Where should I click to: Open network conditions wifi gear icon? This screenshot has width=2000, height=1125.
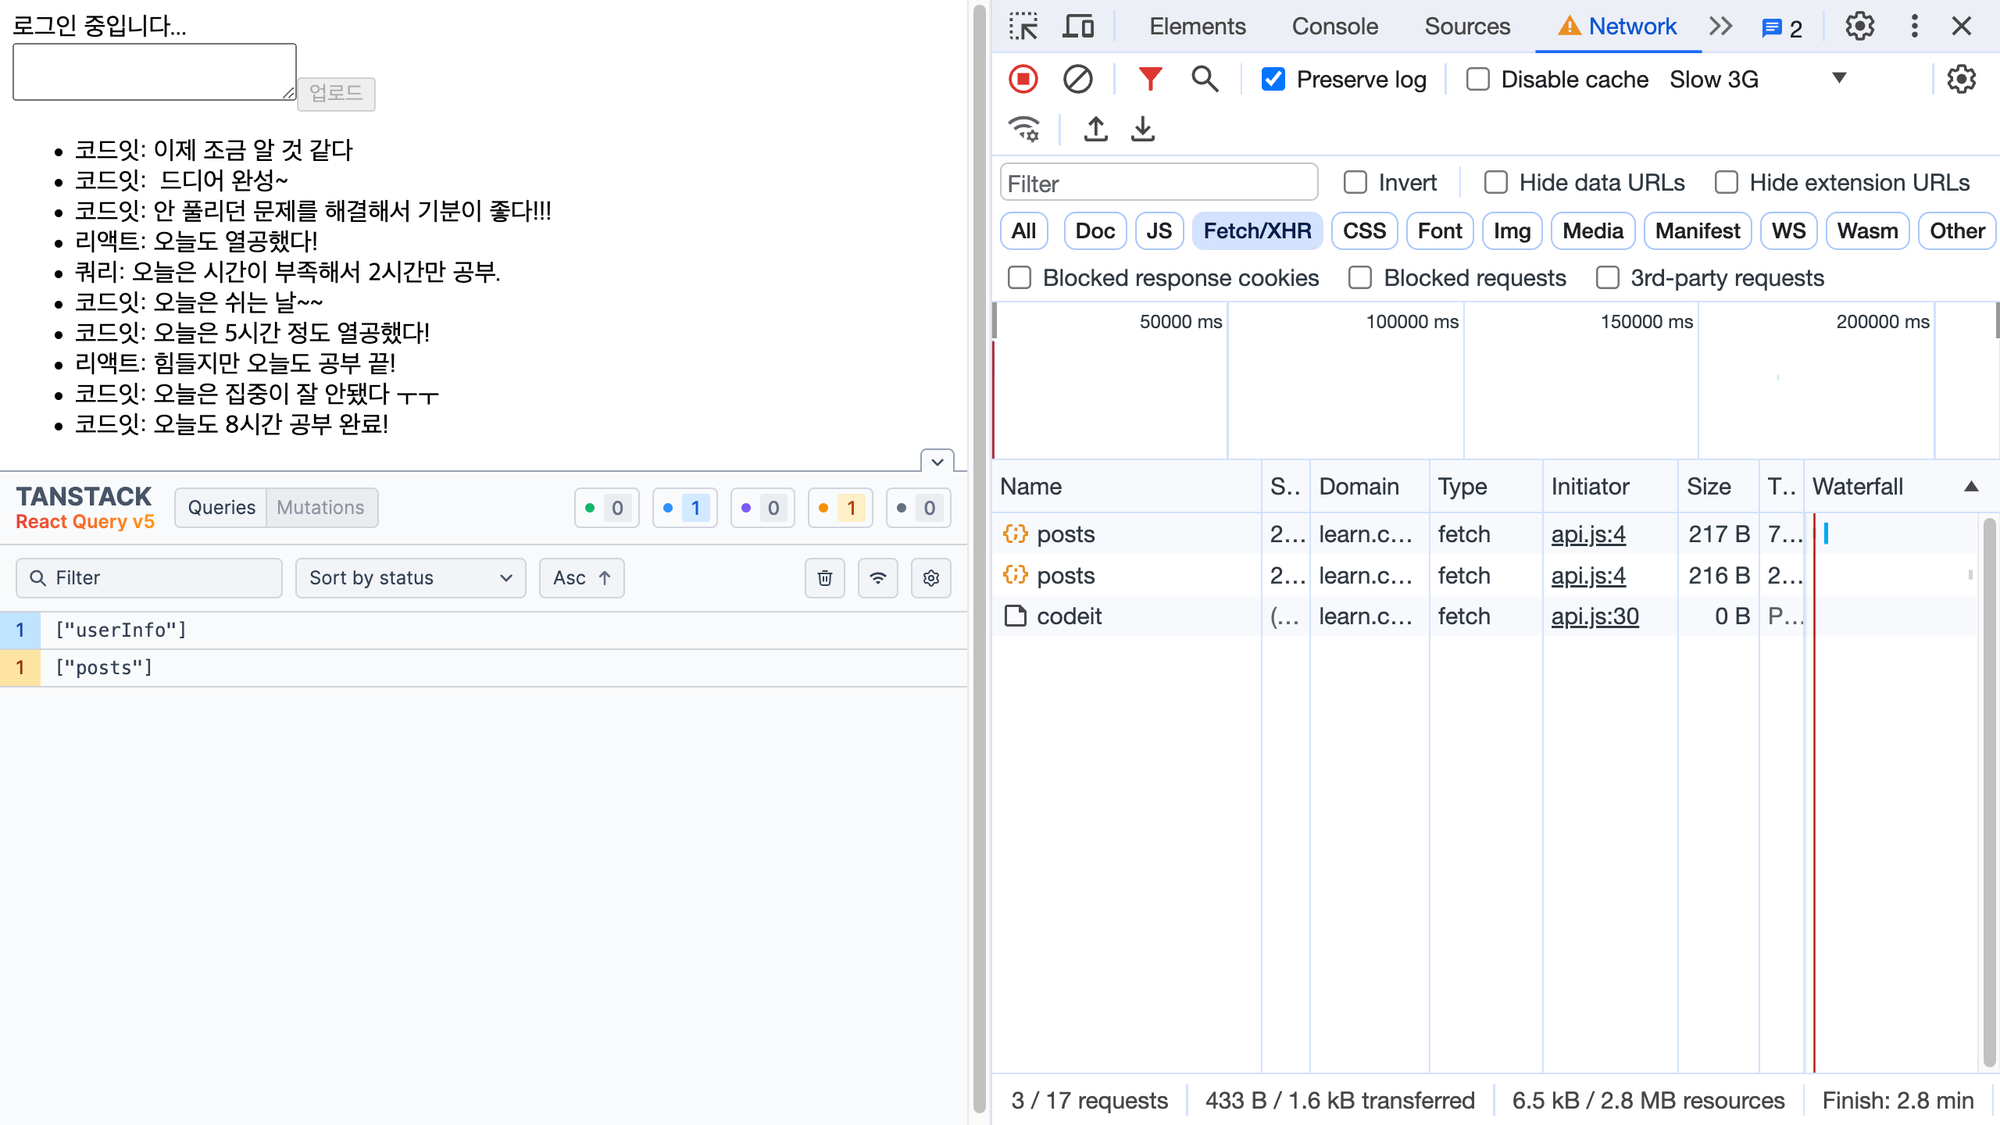[1024, 129]
